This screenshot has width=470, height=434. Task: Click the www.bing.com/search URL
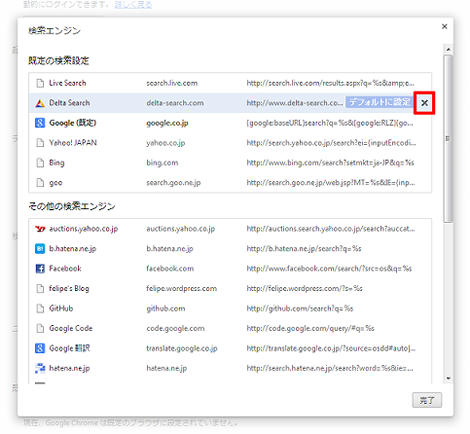coord(330,163)
